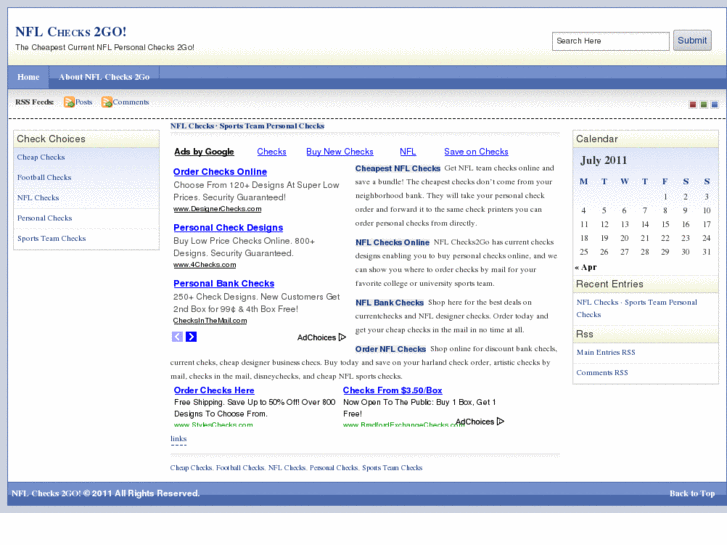Click the Save on Checks ad link
This screenshot has height=545, width=727.
476,152
